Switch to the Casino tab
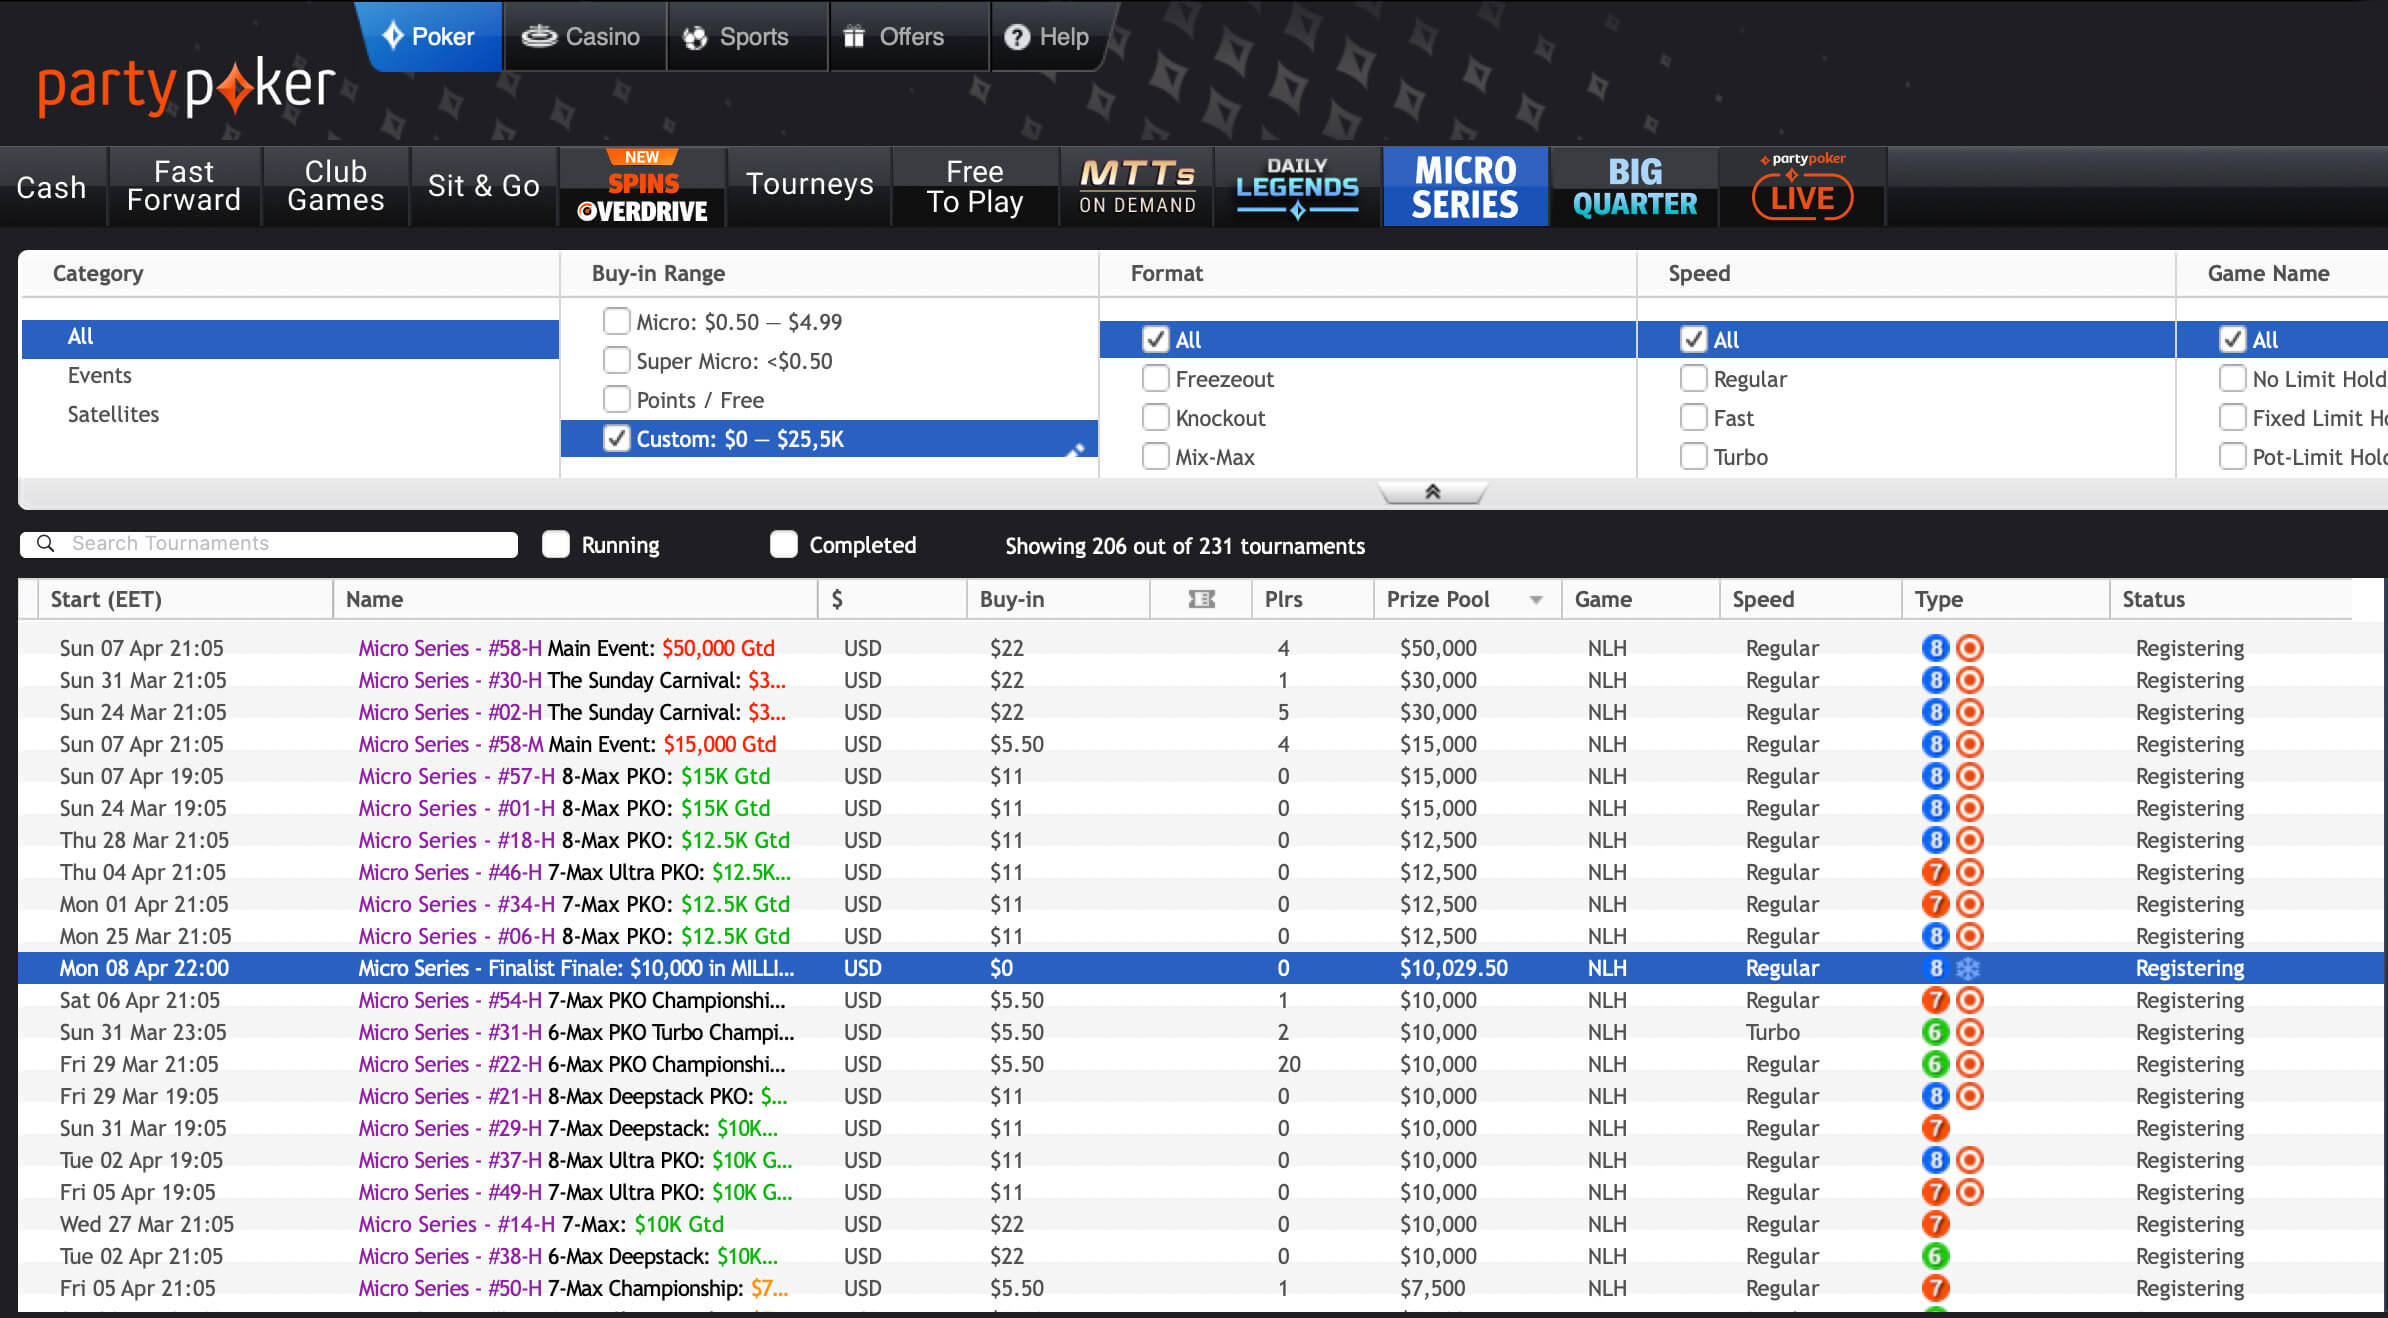This screenshot has width=2388, height=1318. point(582,37)
